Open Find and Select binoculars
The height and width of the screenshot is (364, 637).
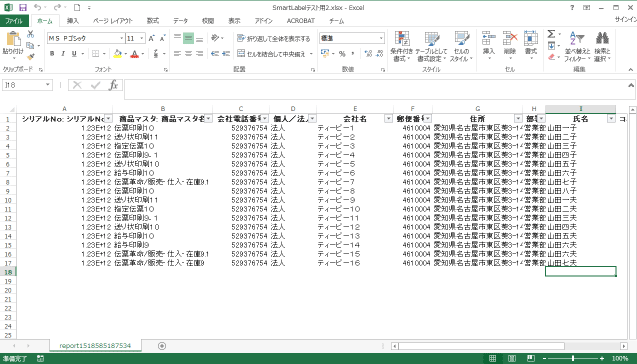point(602,46)
